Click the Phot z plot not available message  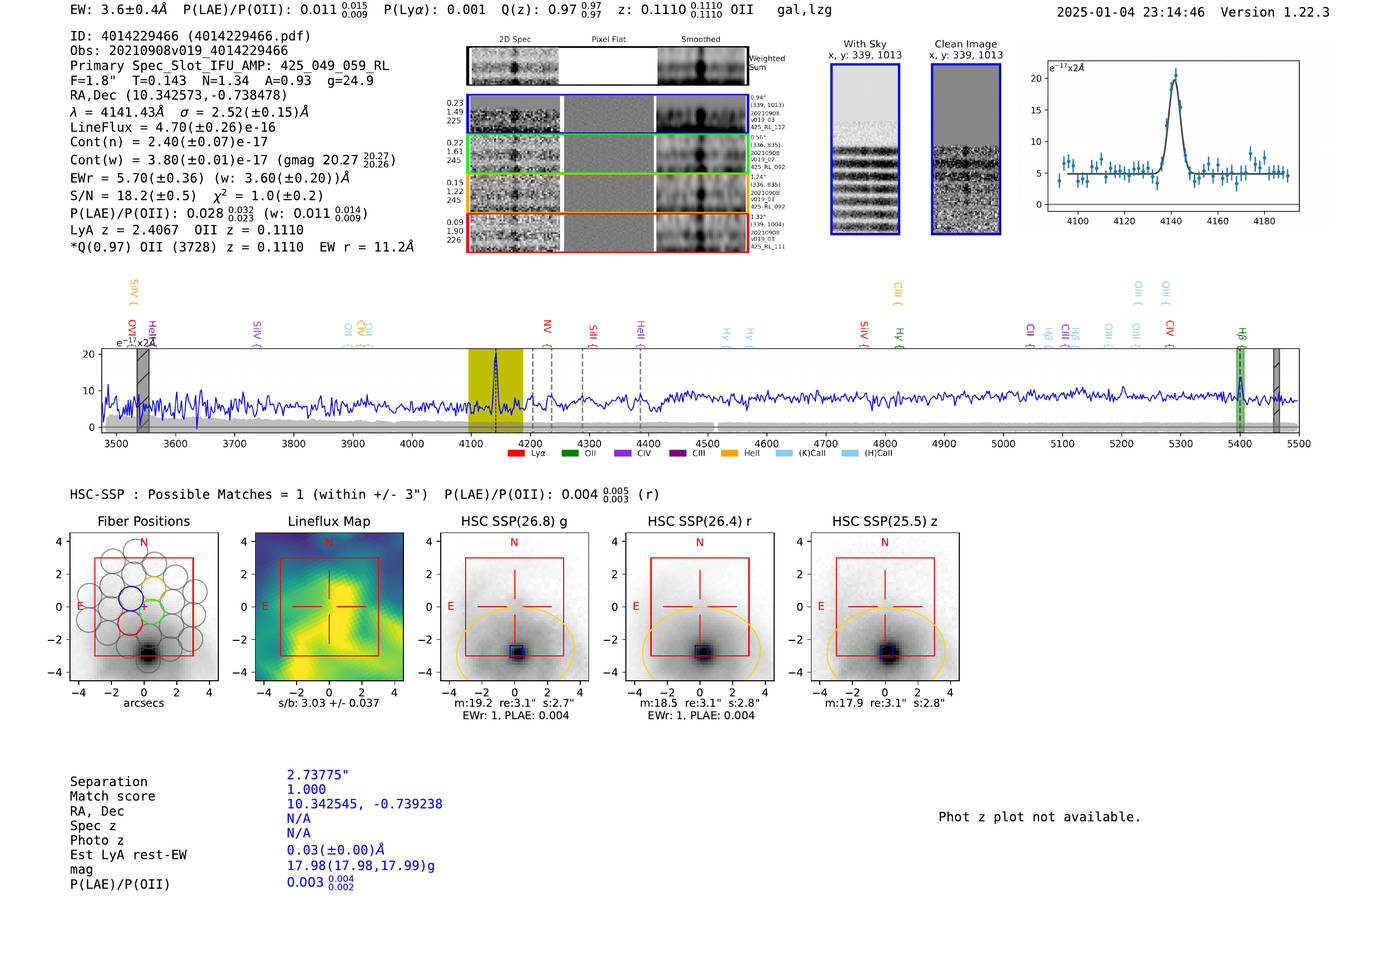tap(1040, 817)
